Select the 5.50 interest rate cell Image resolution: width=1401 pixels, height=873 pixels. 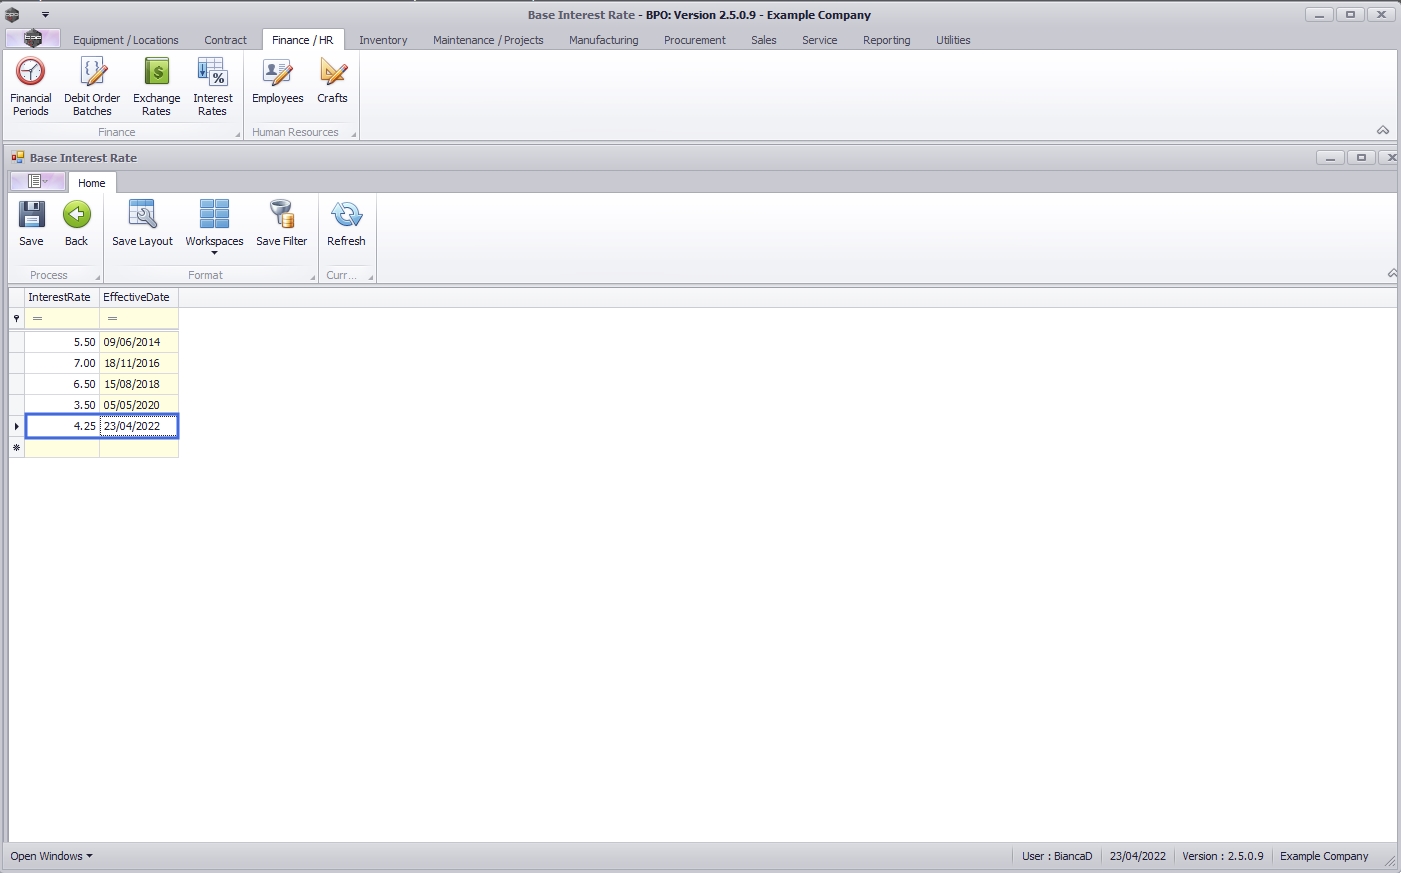pyautogui.click(x=62, y=342)
